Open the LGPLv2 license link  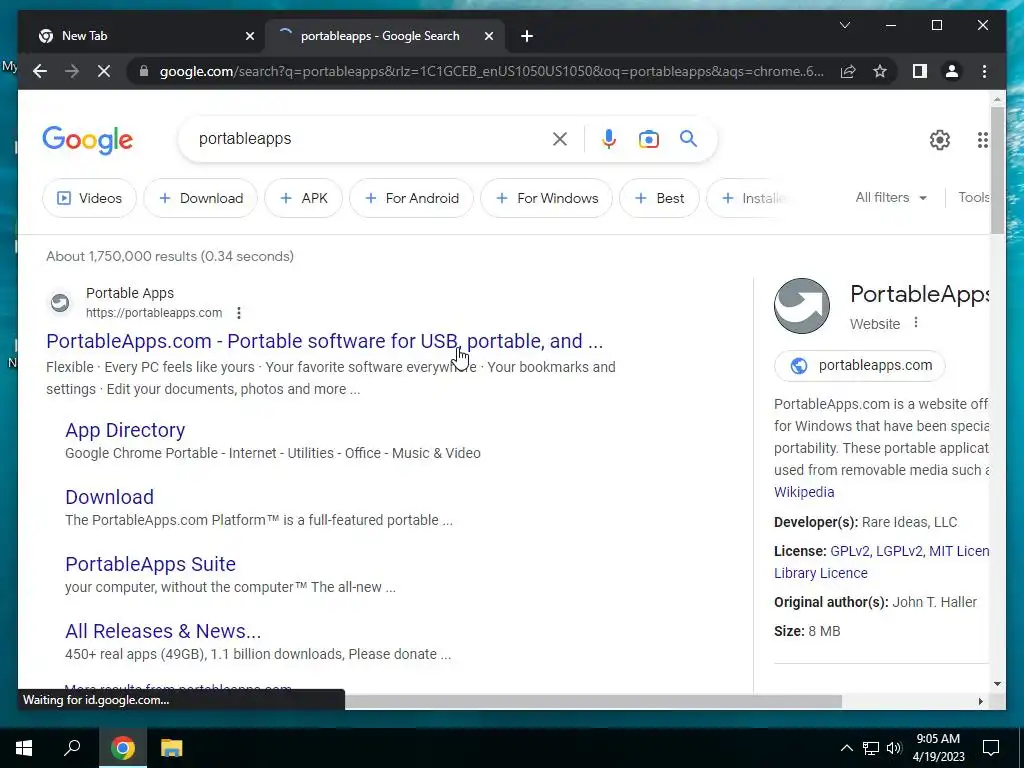(899, 551)
